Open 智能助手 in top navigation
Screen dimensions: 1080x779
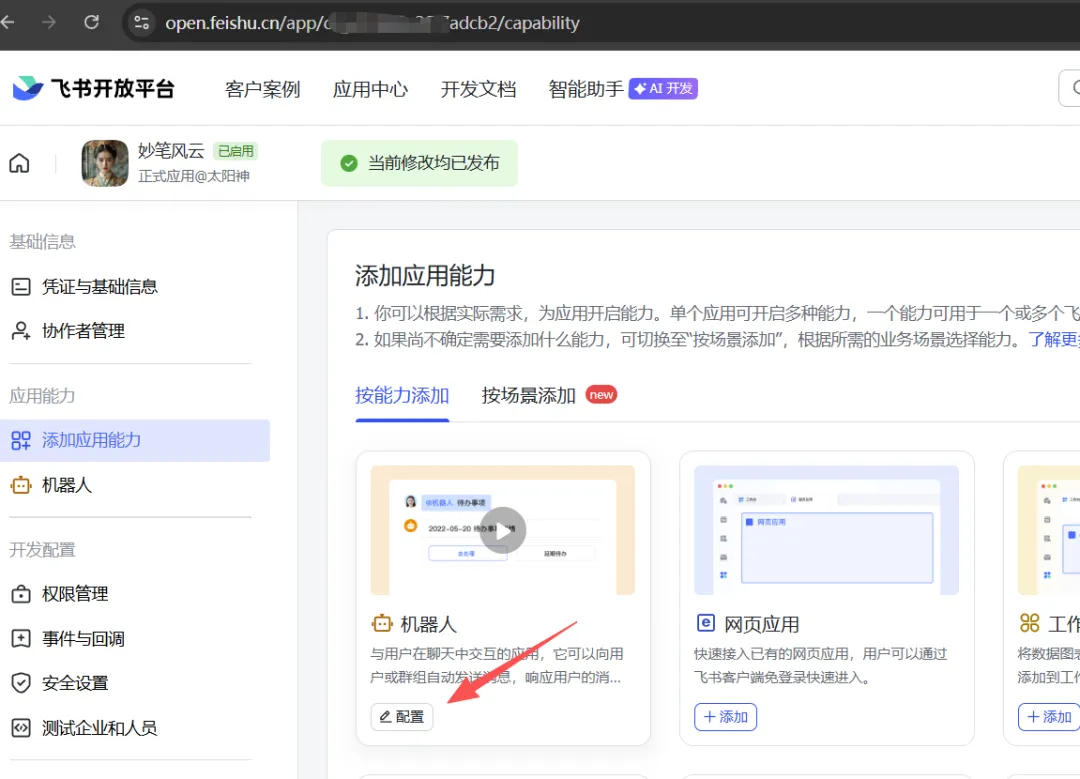[585, 89]
